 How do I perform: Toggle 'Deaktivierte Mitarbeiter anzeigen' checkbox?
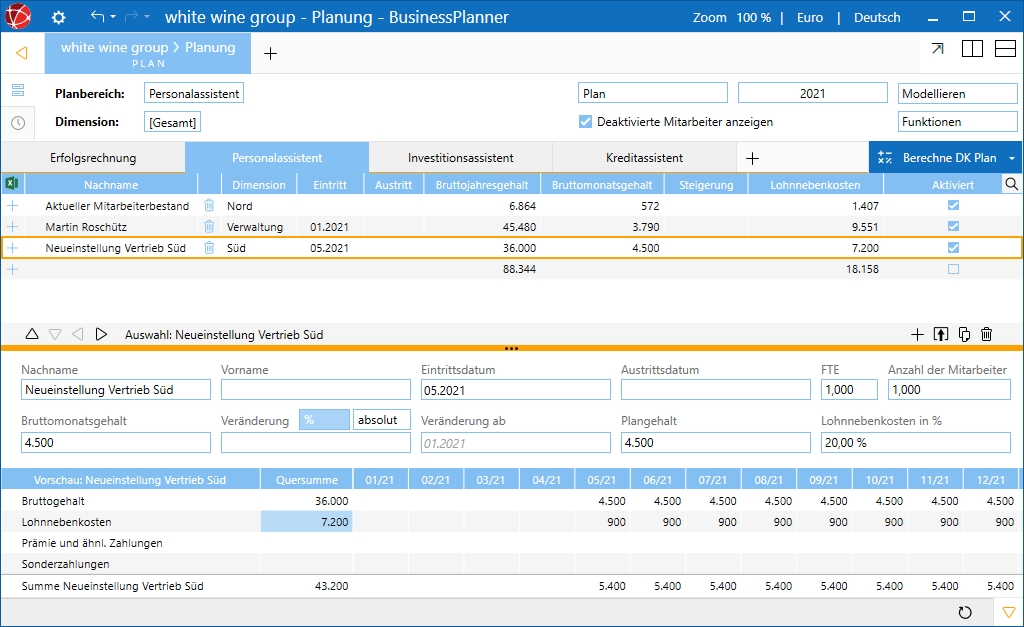click(x=586, y=122)
